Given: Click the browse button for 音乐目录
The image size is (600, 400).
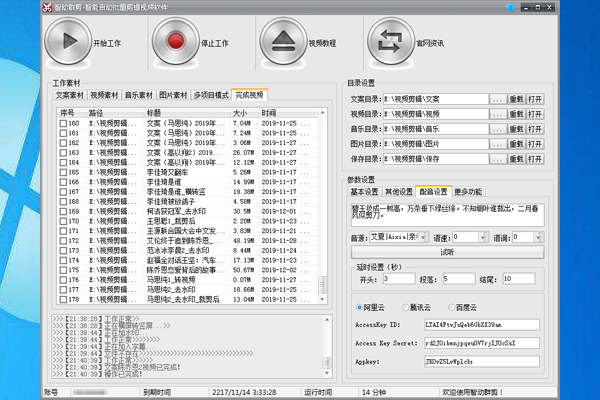Looking at the screenshot, I should 498,129.
